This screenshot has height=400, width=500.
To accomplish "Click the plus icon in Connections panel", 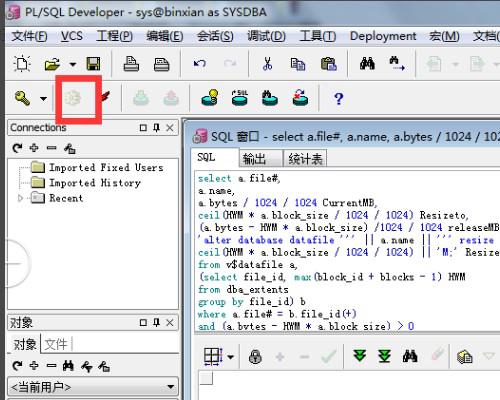I will click(34, 148).
